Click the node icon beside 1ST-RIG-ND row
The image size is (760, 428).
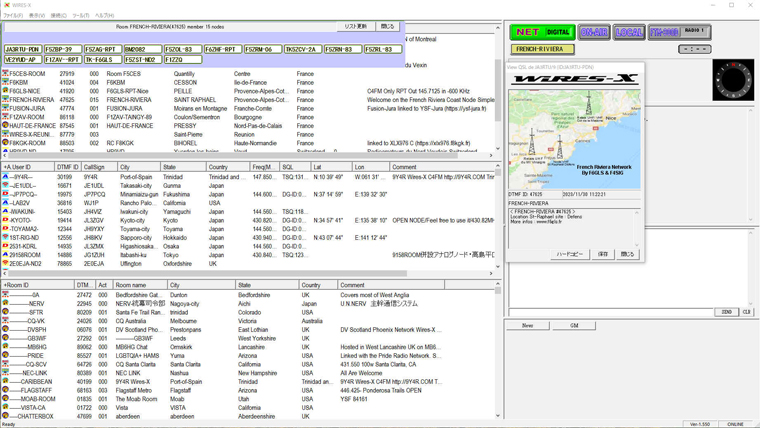coord(5,238)
